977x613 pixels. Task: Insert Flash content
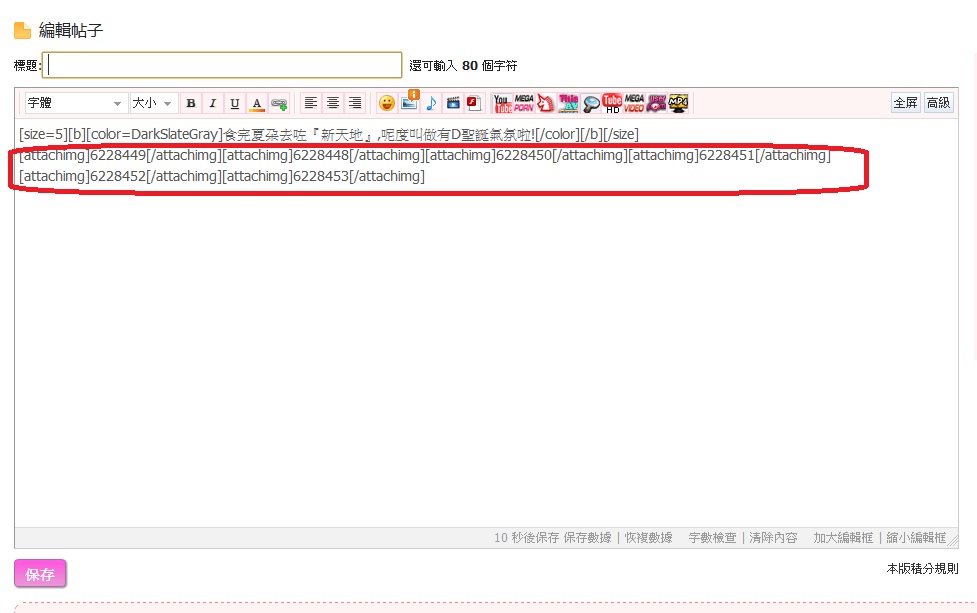[474, 103]
